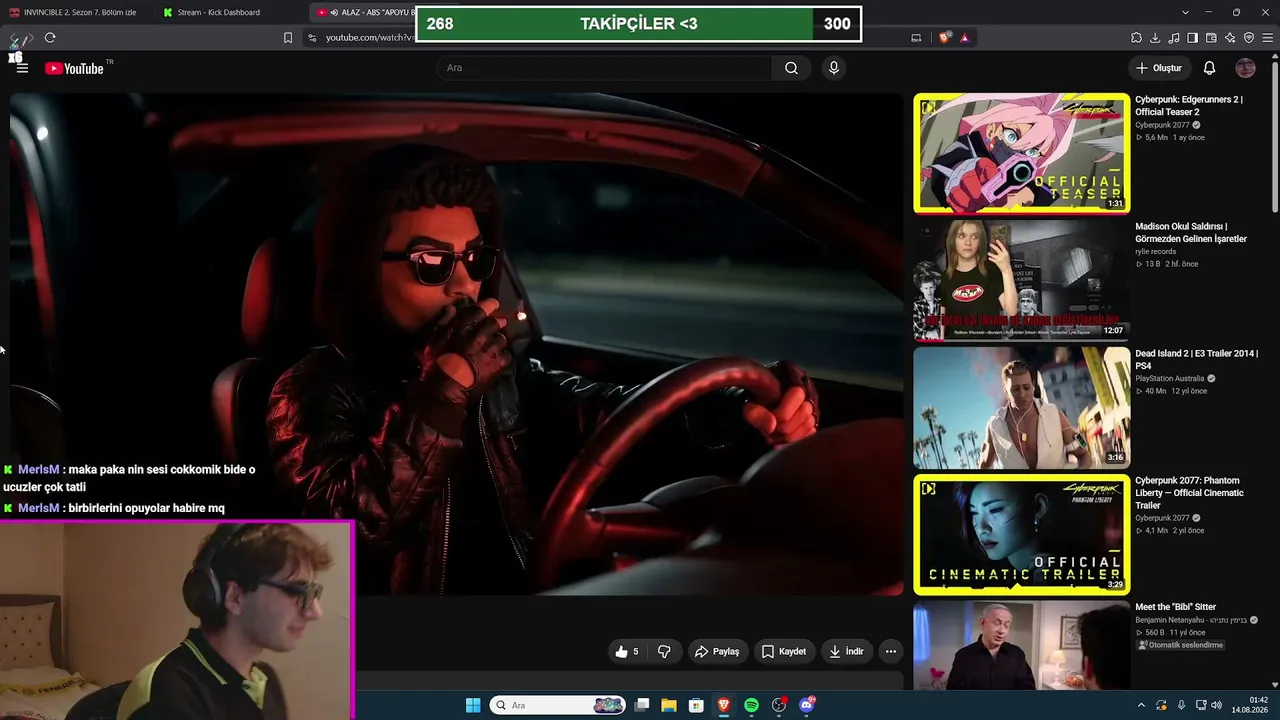1280x720 pixels.
Task: Go to the YouTube home logo
Action: click(x=75, y=68)
